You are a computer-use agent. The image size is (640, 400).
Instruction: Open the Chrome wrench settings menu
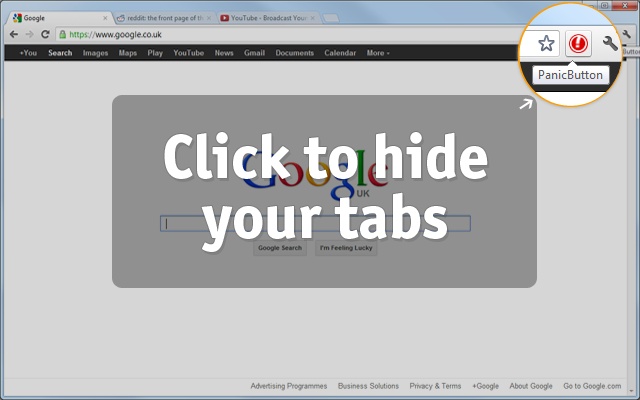pos(610,44)
